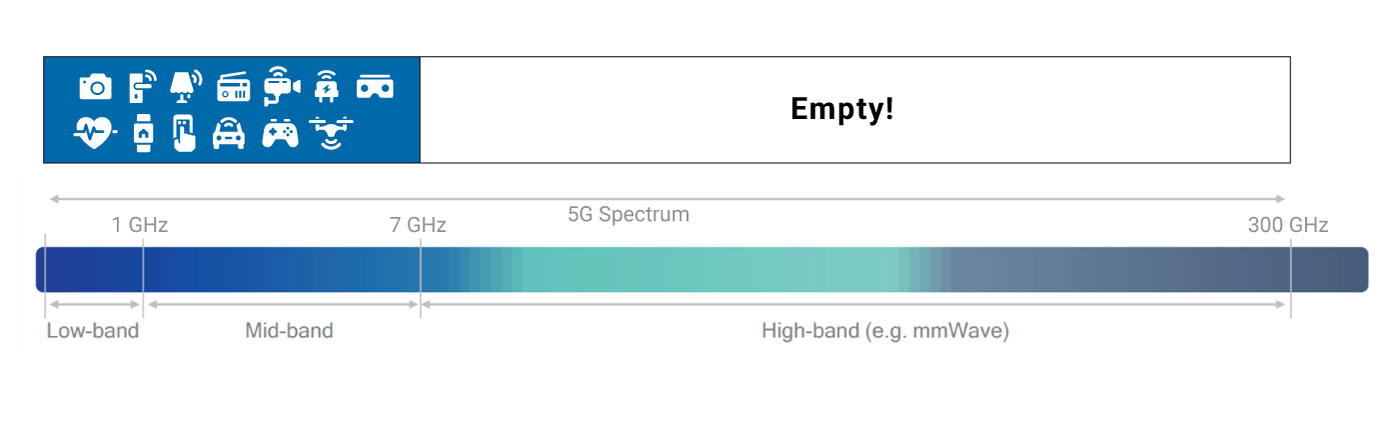The width and height of the screenshot is (1400, 430).
Task: Select the smart door lock icon
Action: [x=142, y=87]
